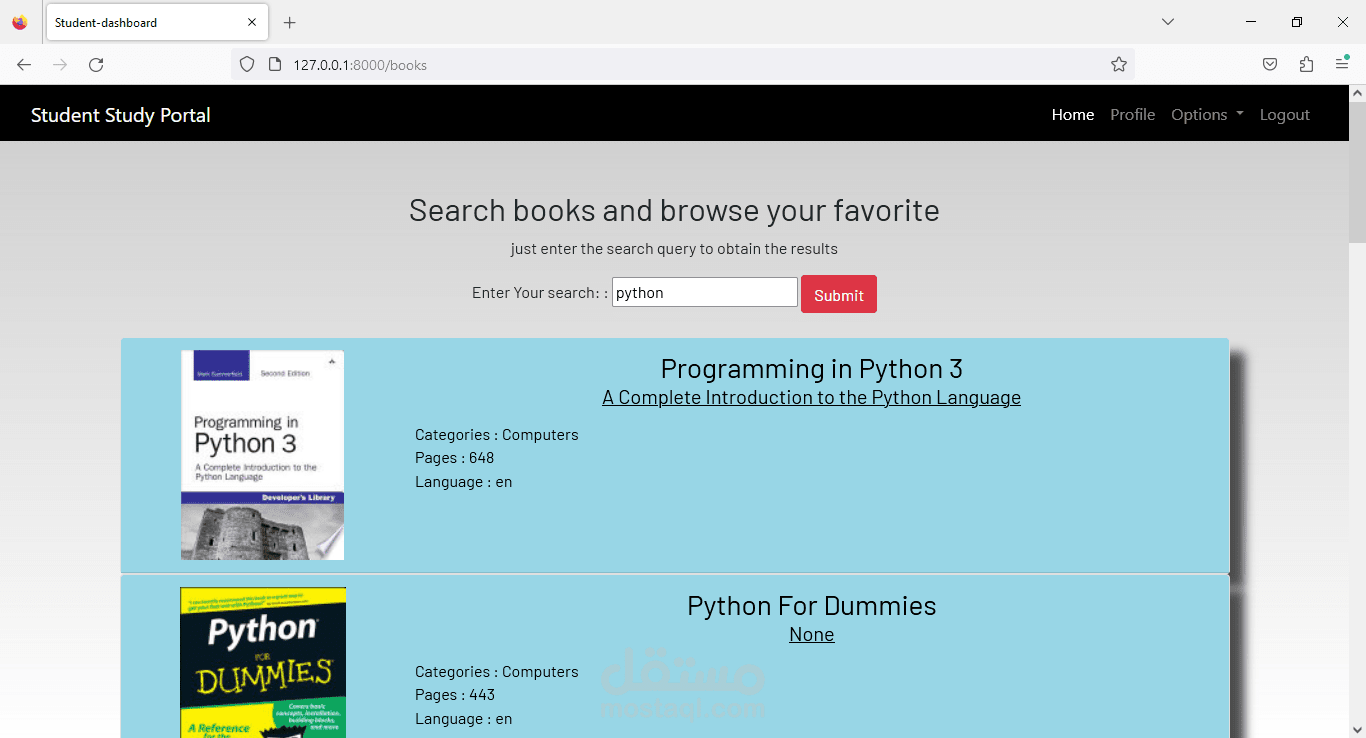
Task: Click the browser back arrow
Action: pyautogui.click(x=24, y=65)
